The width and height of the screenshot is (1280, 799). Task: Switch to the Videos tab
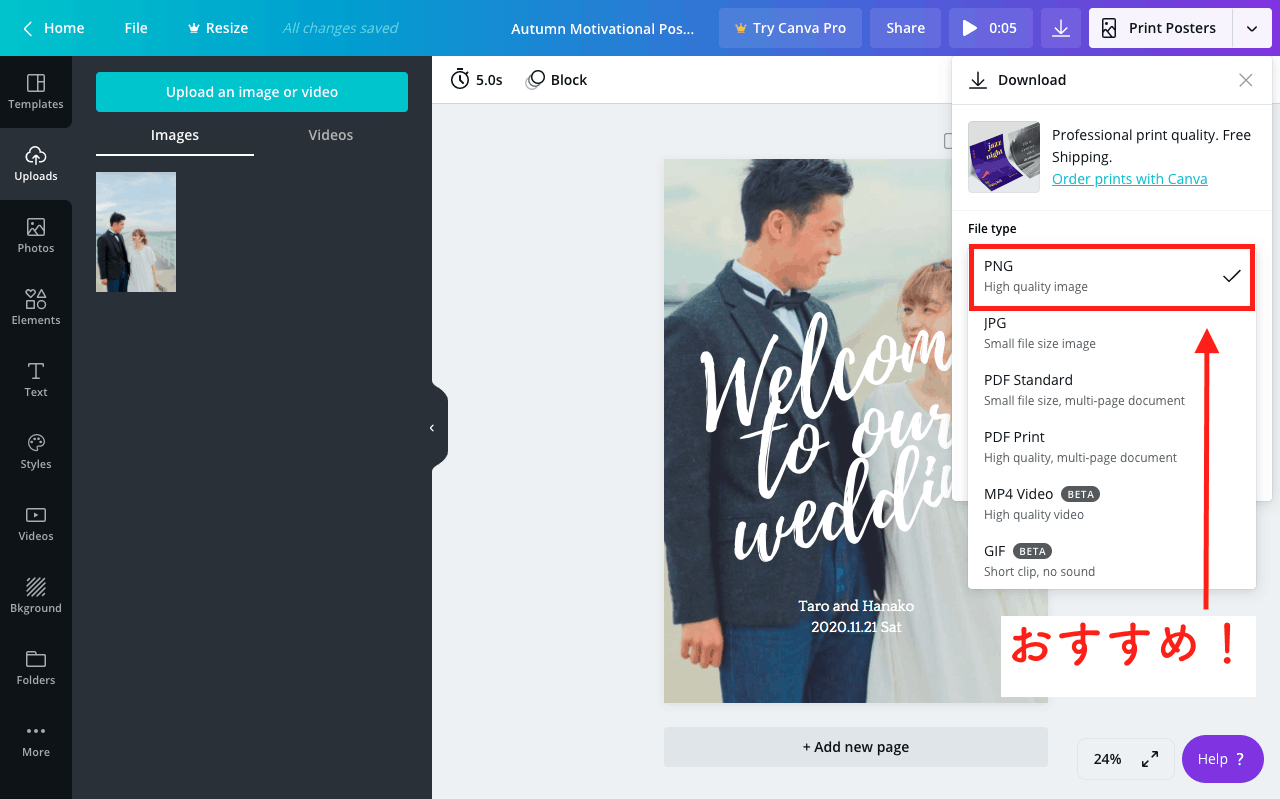tap(330, 135)
